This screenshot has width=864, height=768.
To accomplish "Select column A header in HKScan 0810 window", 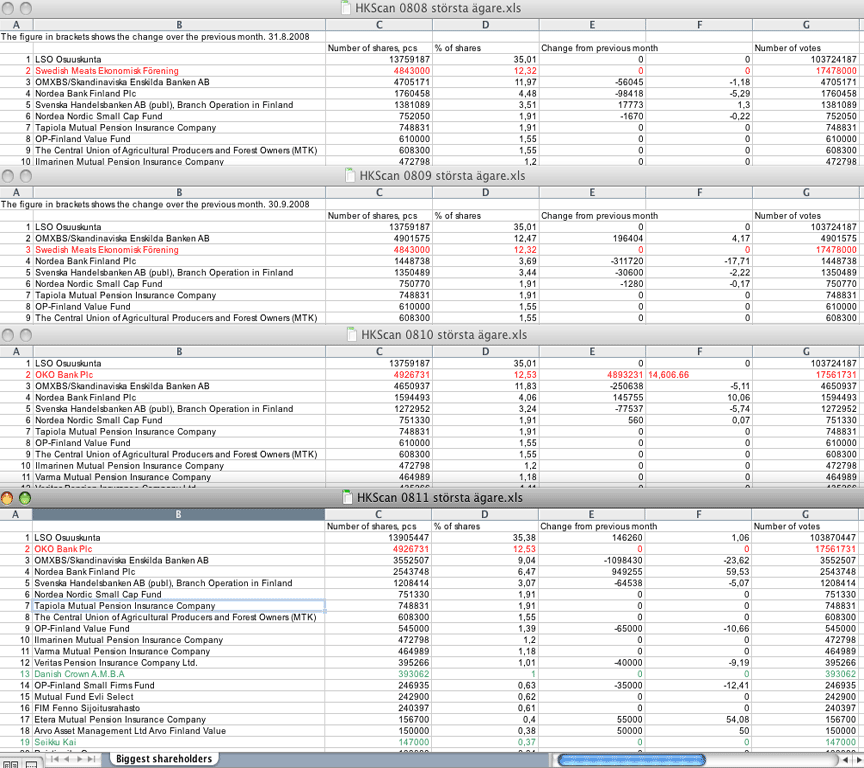I will (x=17, y=351).
